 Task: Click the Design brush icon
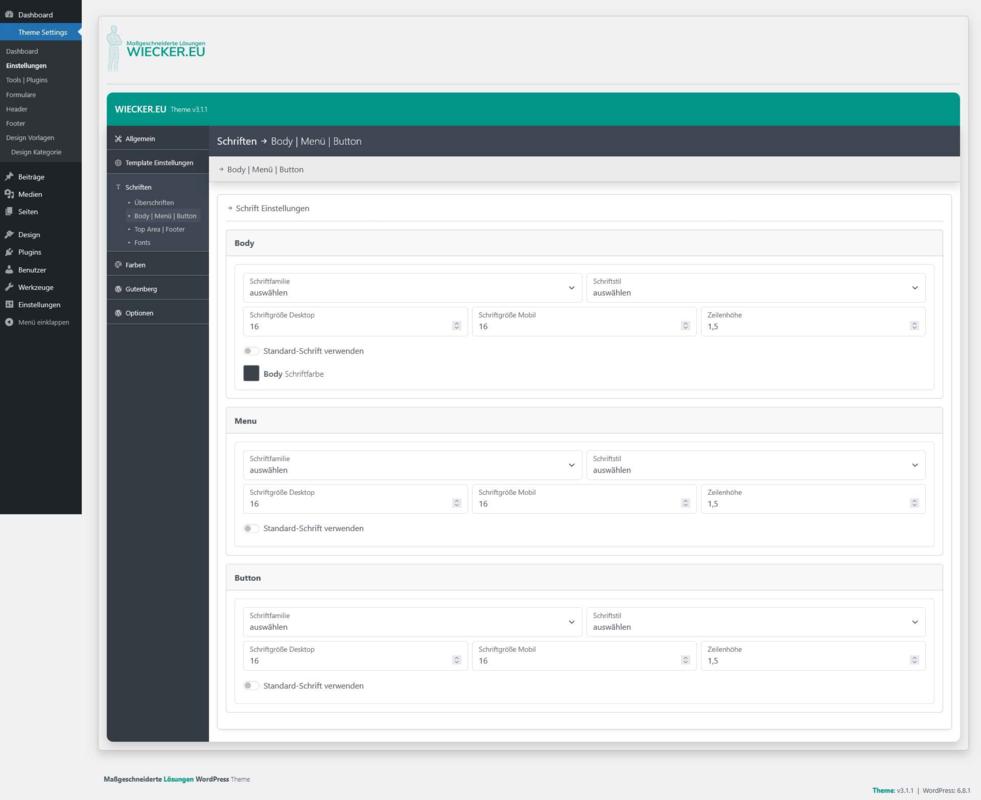point(9,235)
